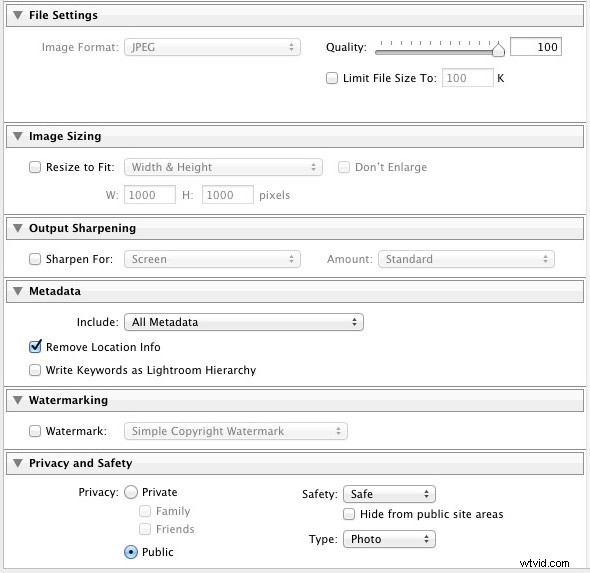Open the Include All Metadata dropdown

tap(244, 322)
